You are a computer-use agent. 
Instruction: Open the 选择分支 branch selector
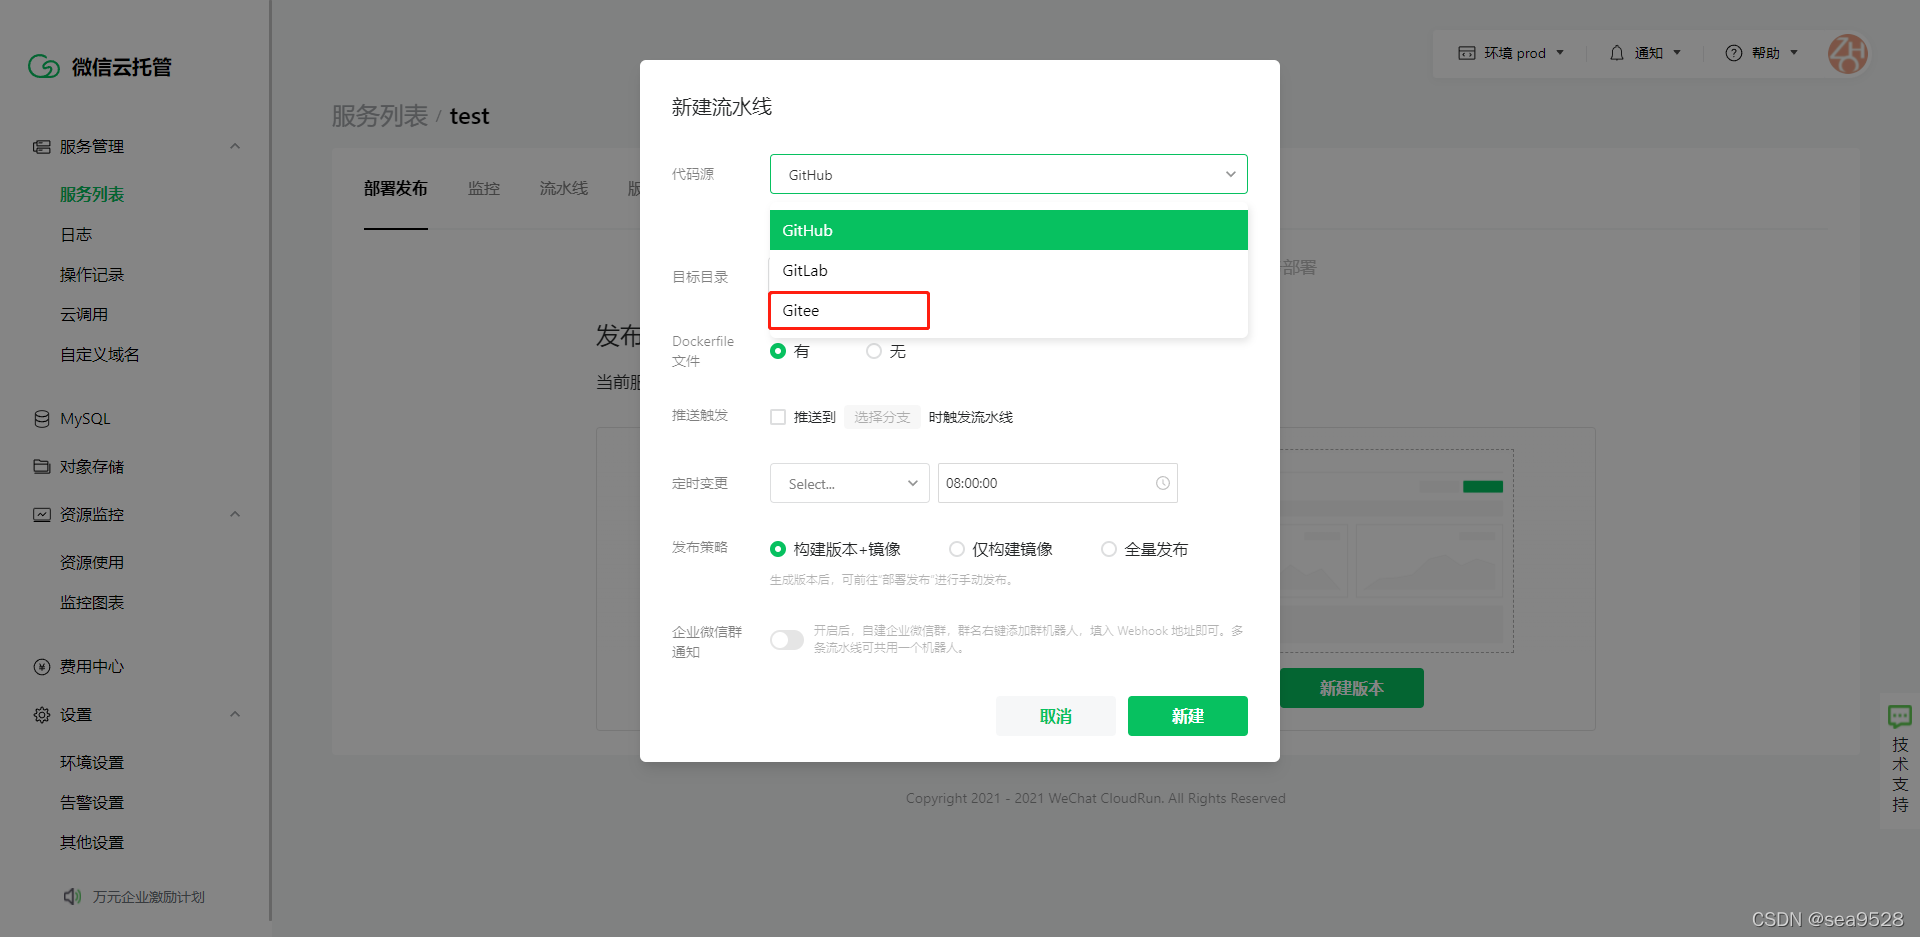coord(882,417)
